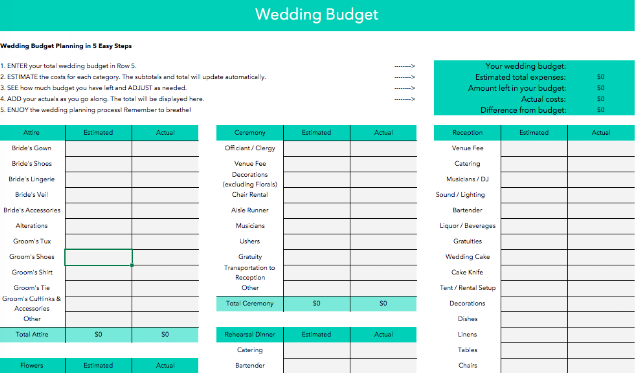Select the Linens row label
The width and height of the screenshot is (640, 373).
(467, 334)
